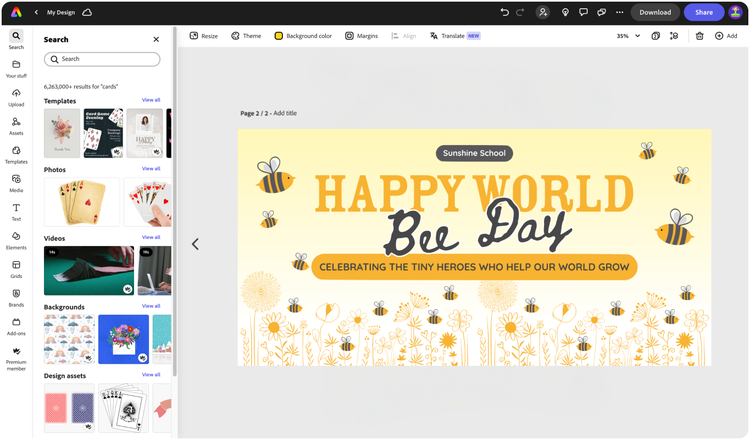Click the Undo arrow icon

pos(505,13)
